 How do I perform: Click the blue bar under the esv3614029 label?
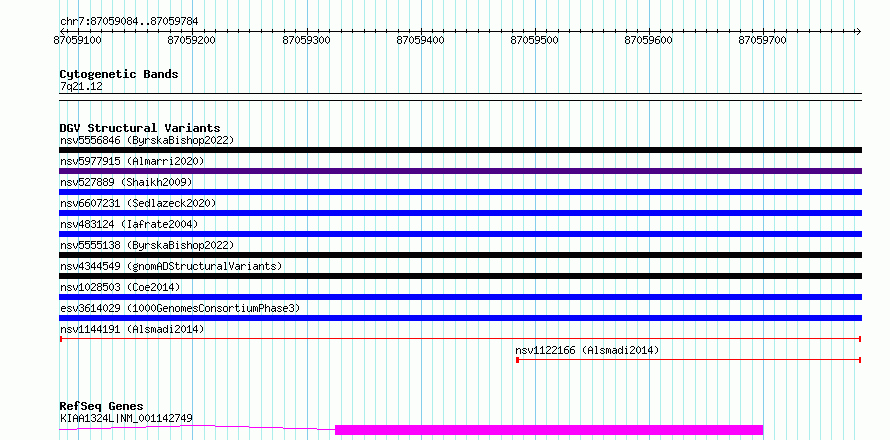(x=460, y=318)
